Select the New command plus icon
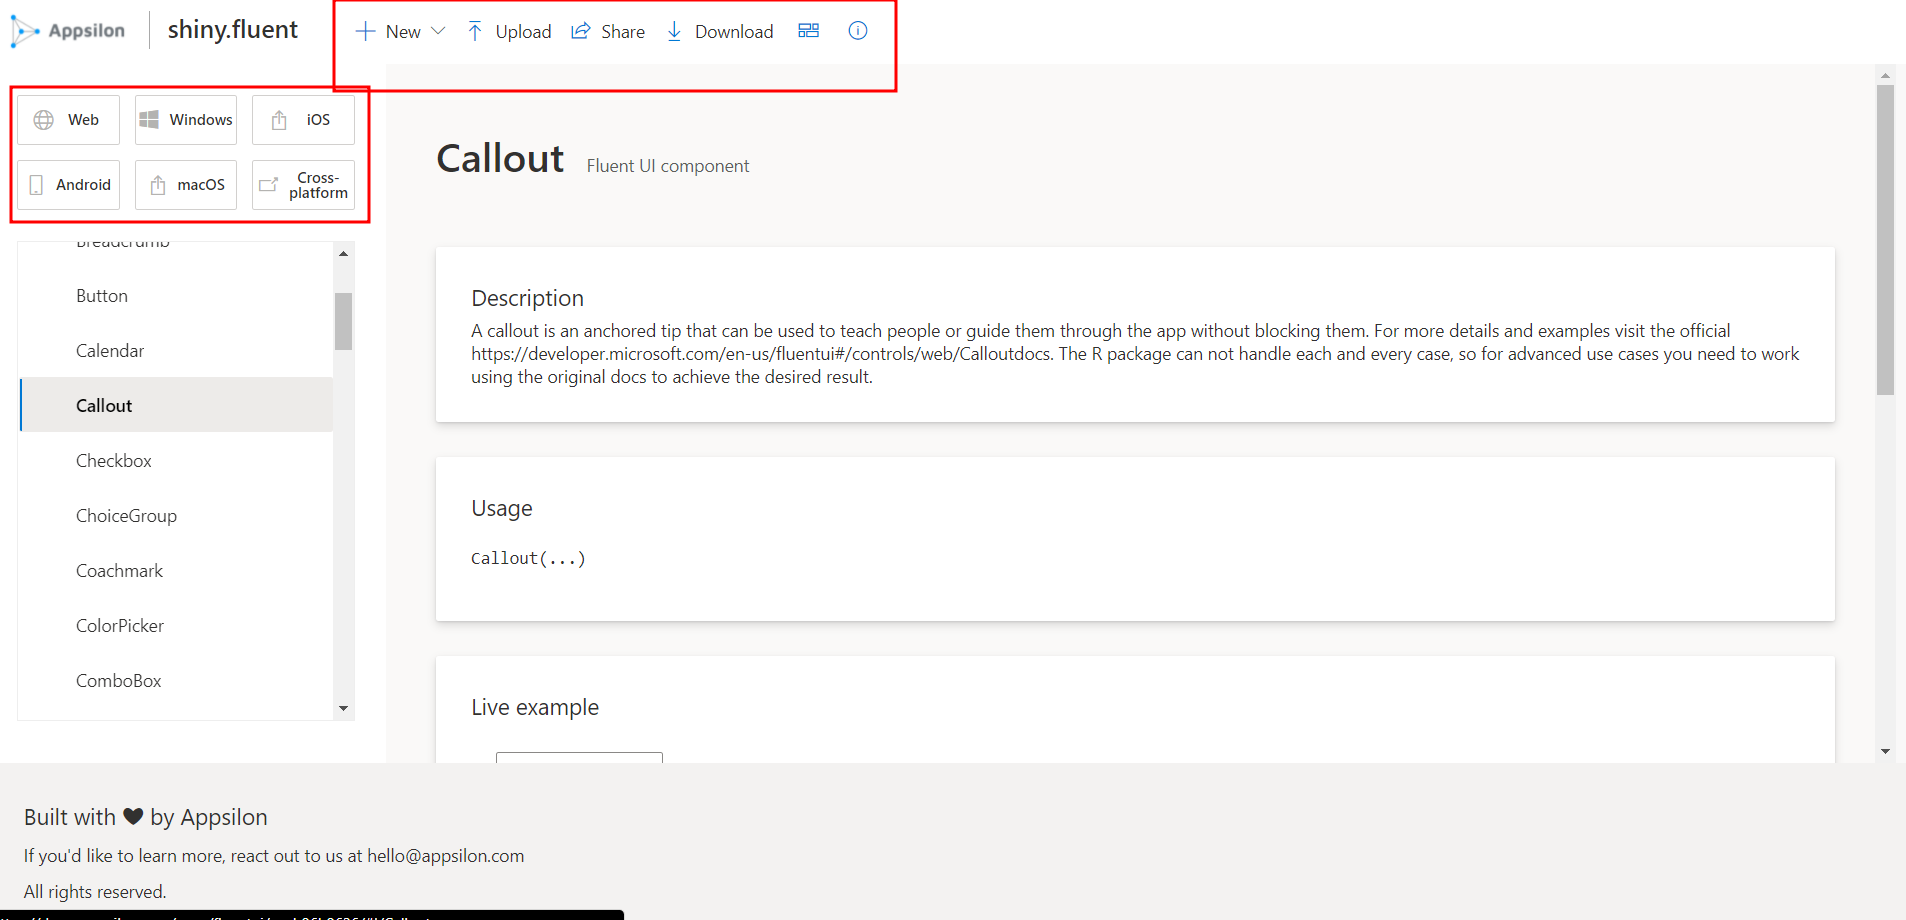 pyautogui.click(x=364, y=31)
